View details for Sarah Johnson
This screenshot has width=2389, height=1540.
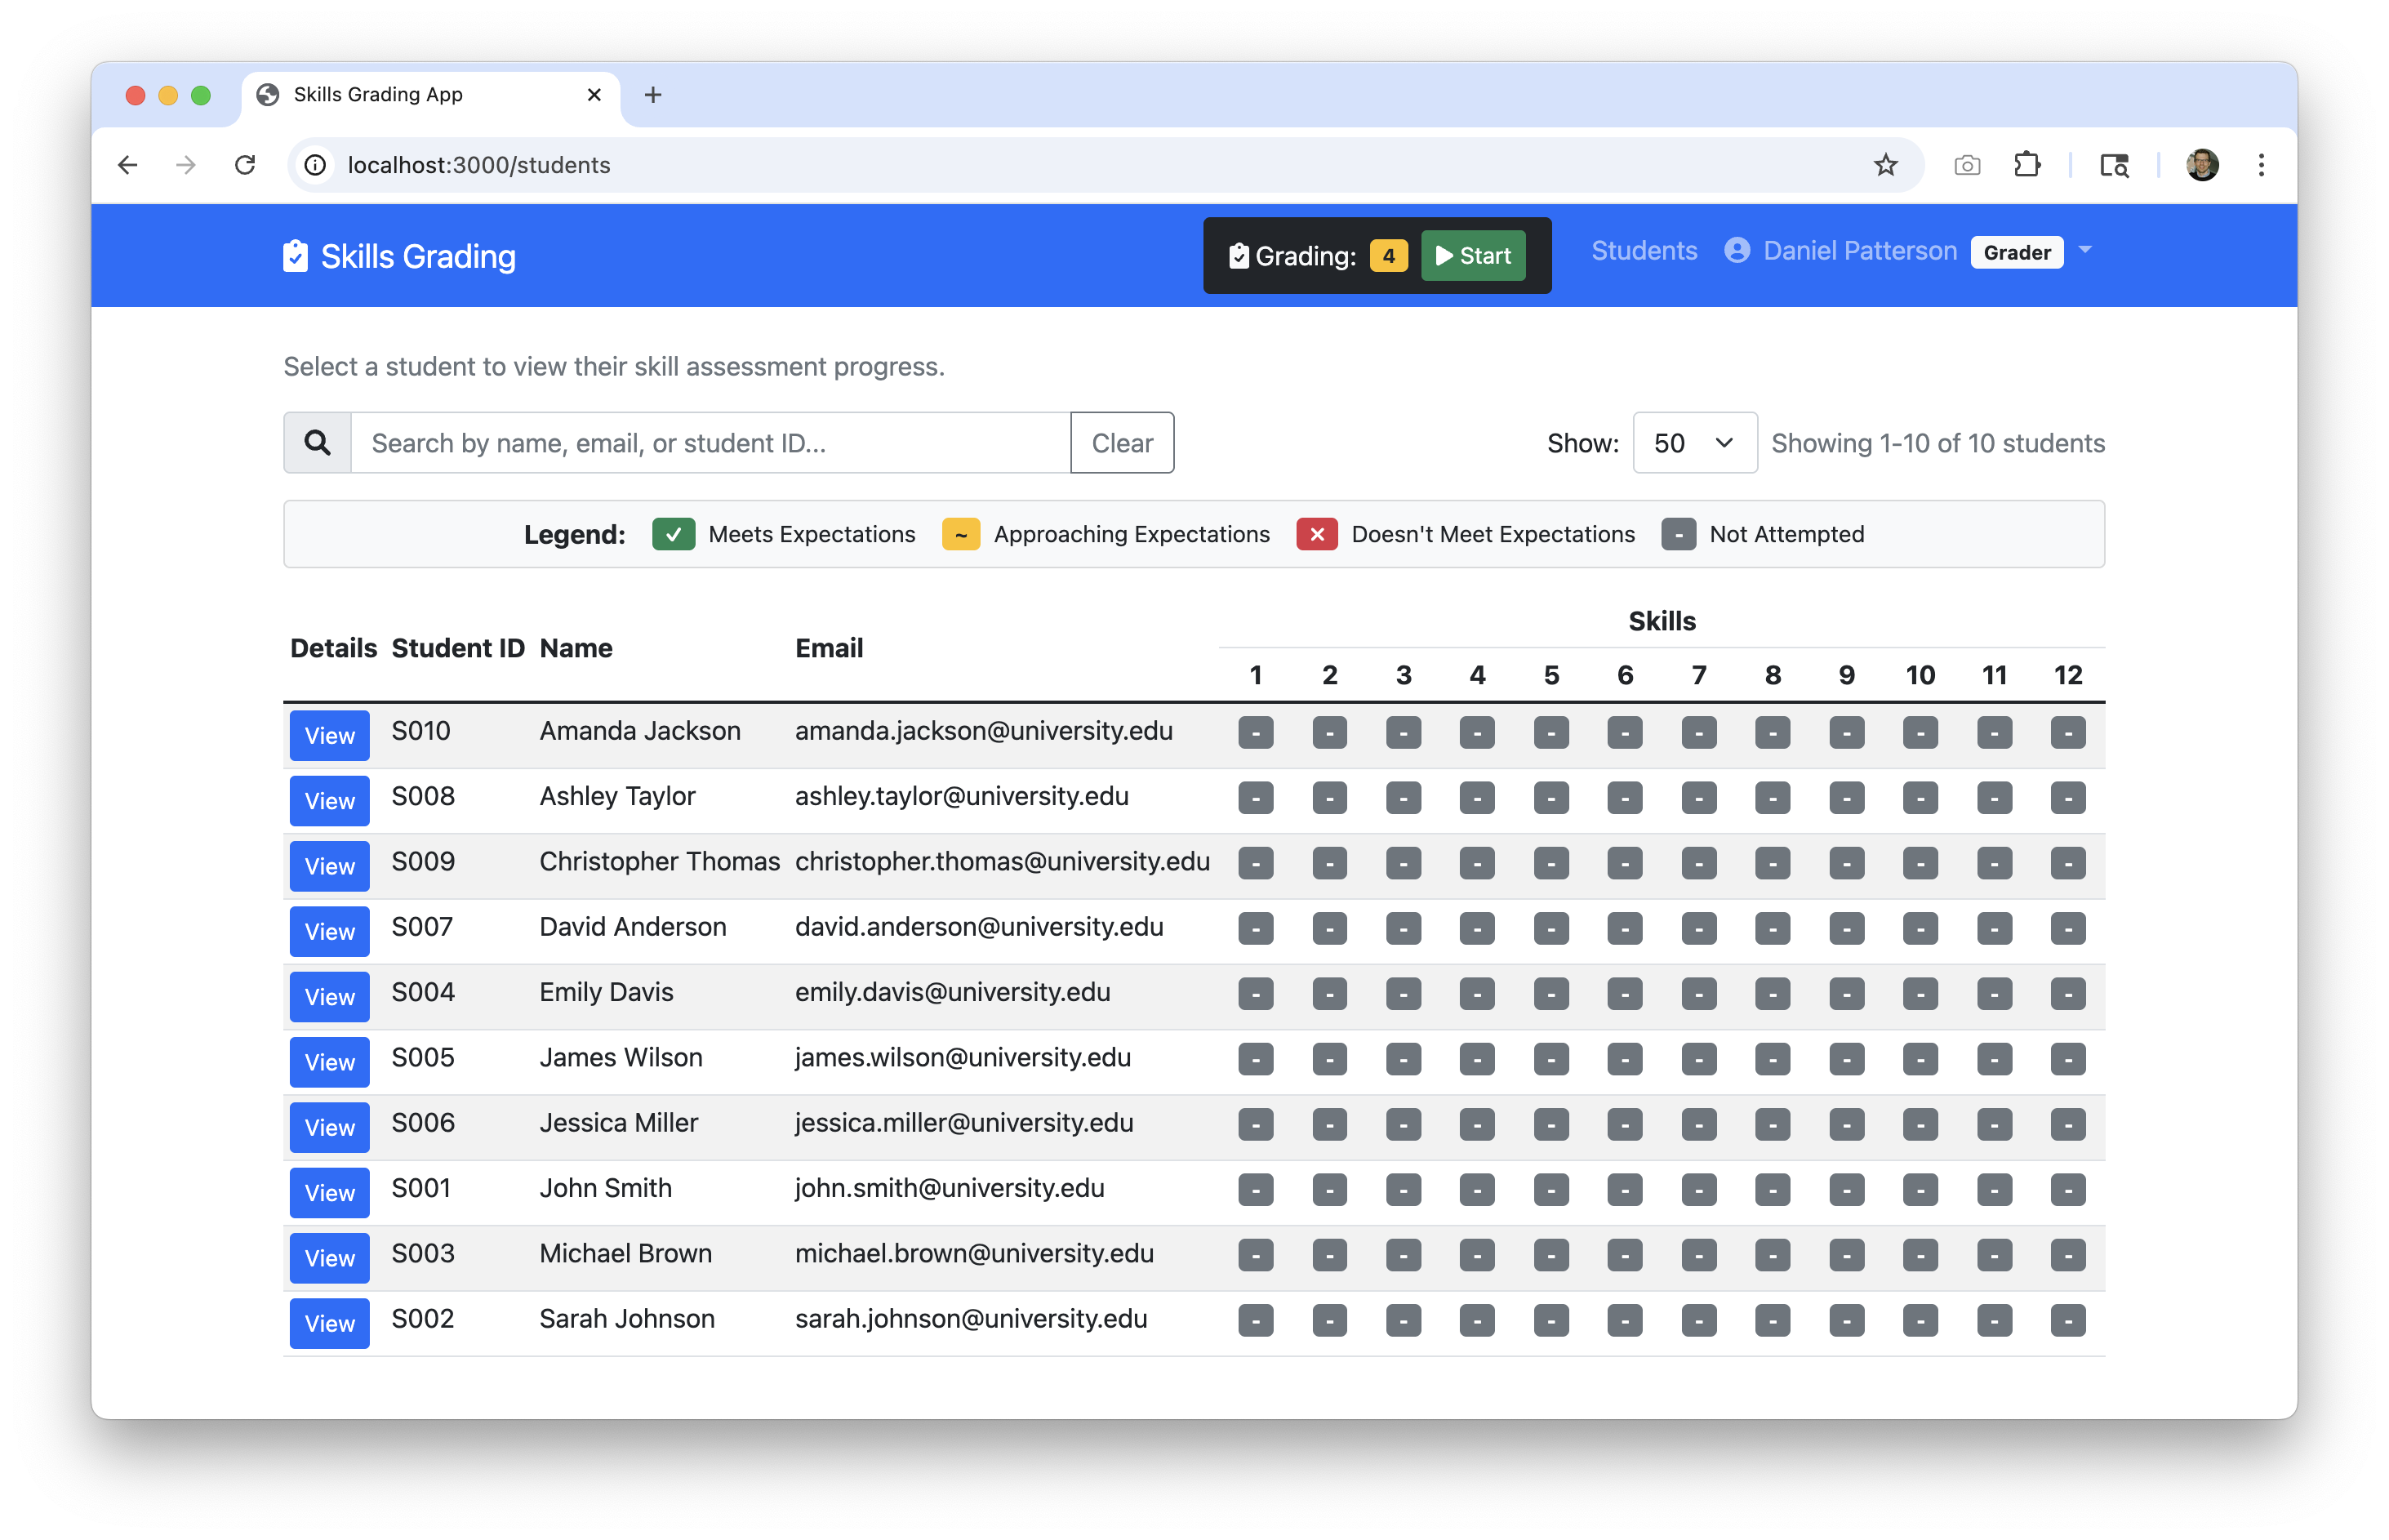pos(329,1323)
